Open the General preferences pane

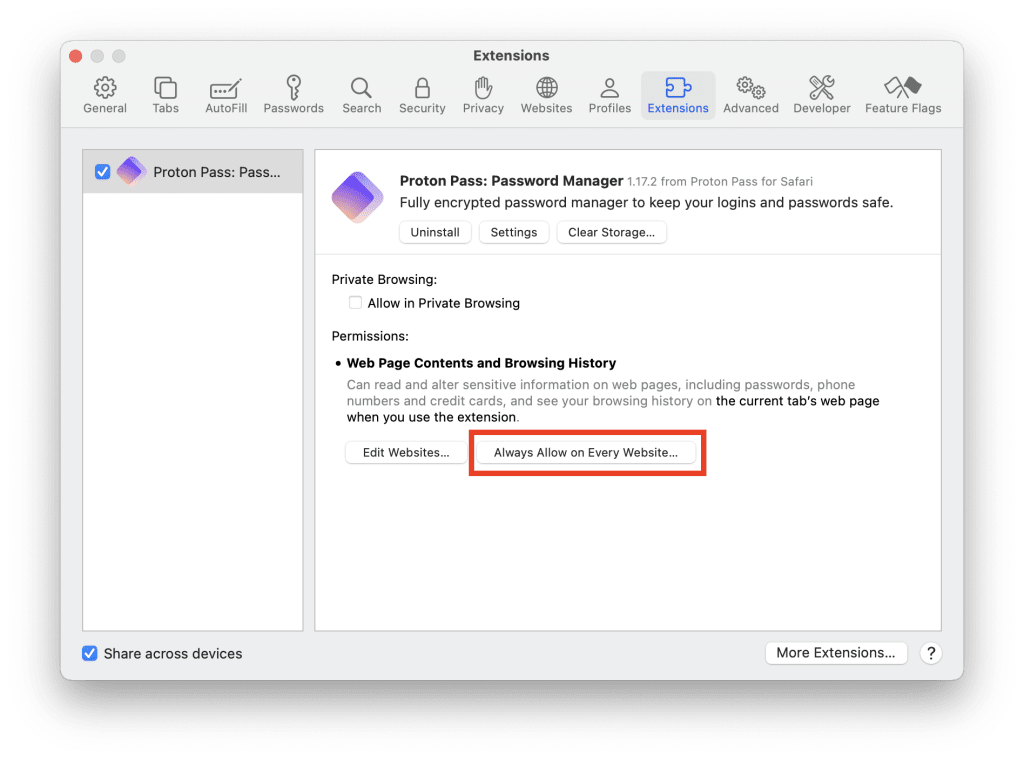click(104, 95)
